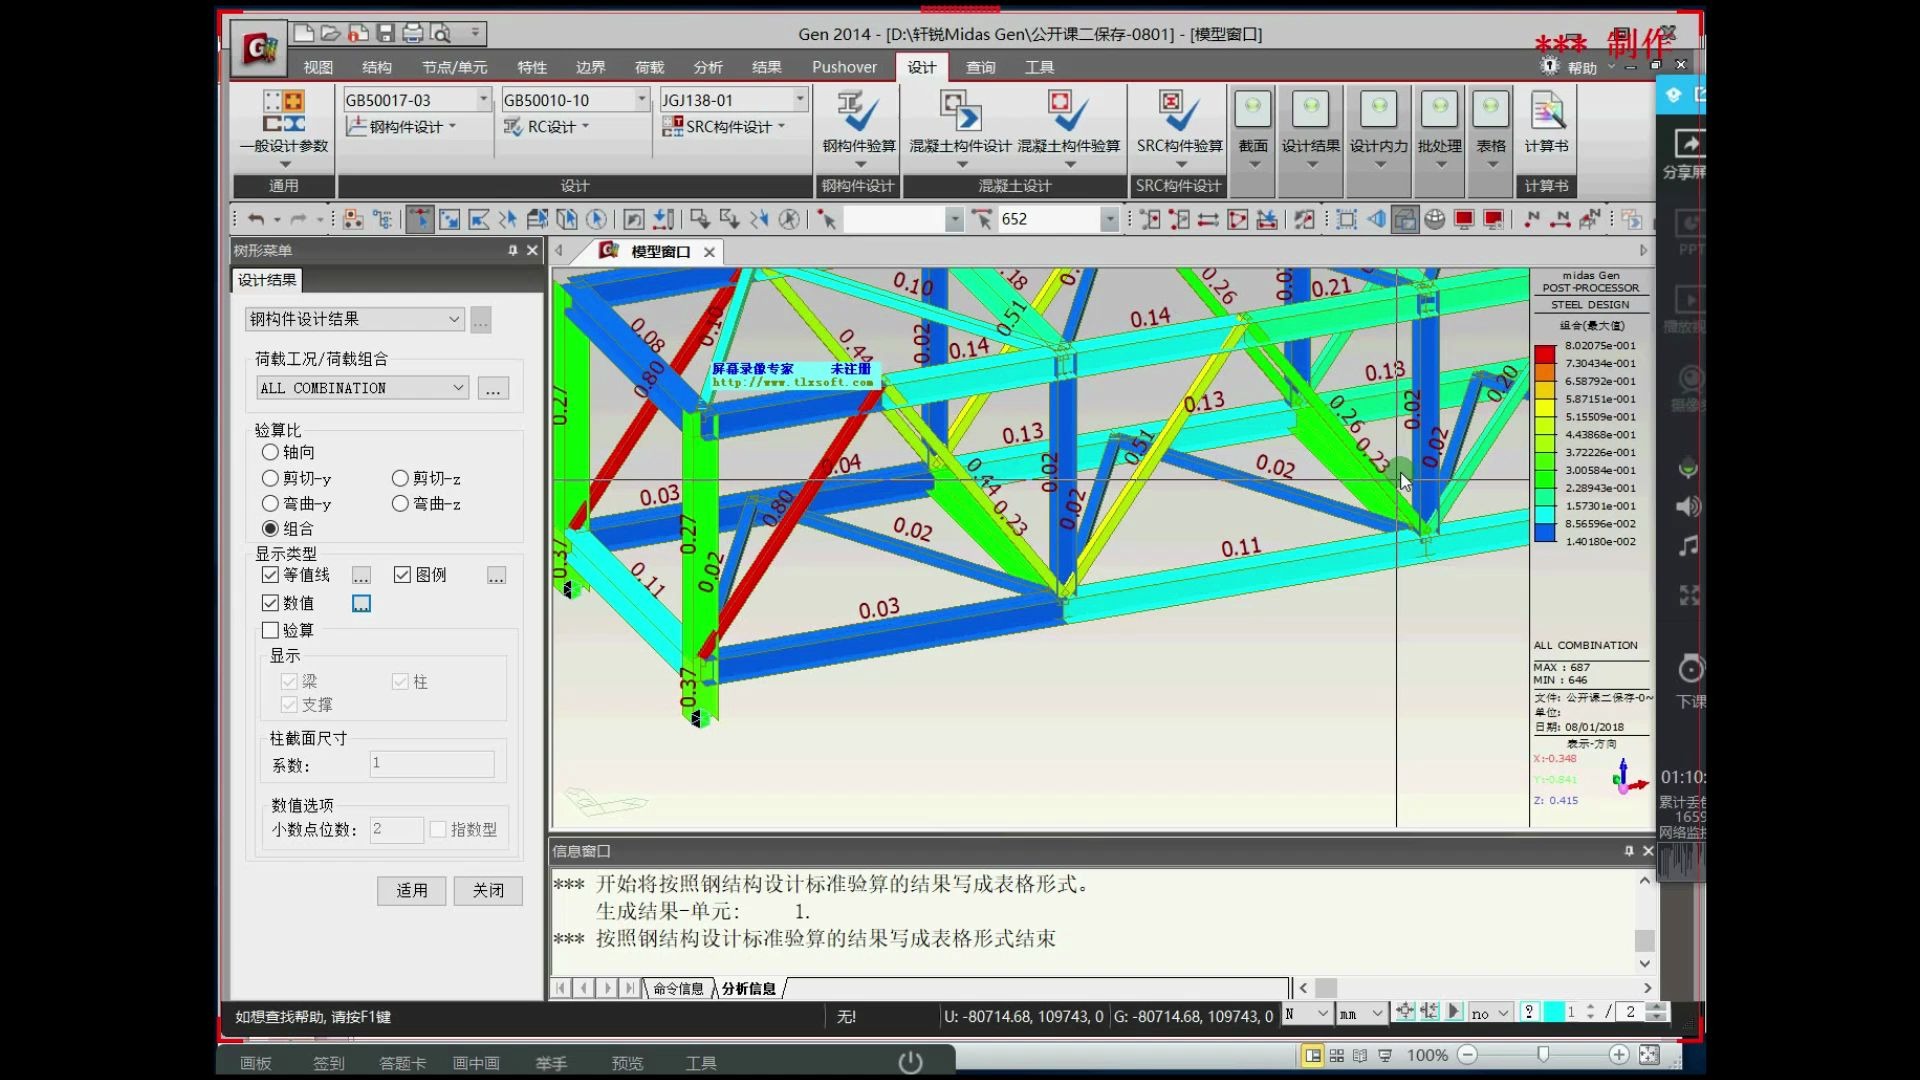This screenshot has height=1080, width=1920.
Task: Click the 关闭 close button in panel
Action: tap(488, 890)
